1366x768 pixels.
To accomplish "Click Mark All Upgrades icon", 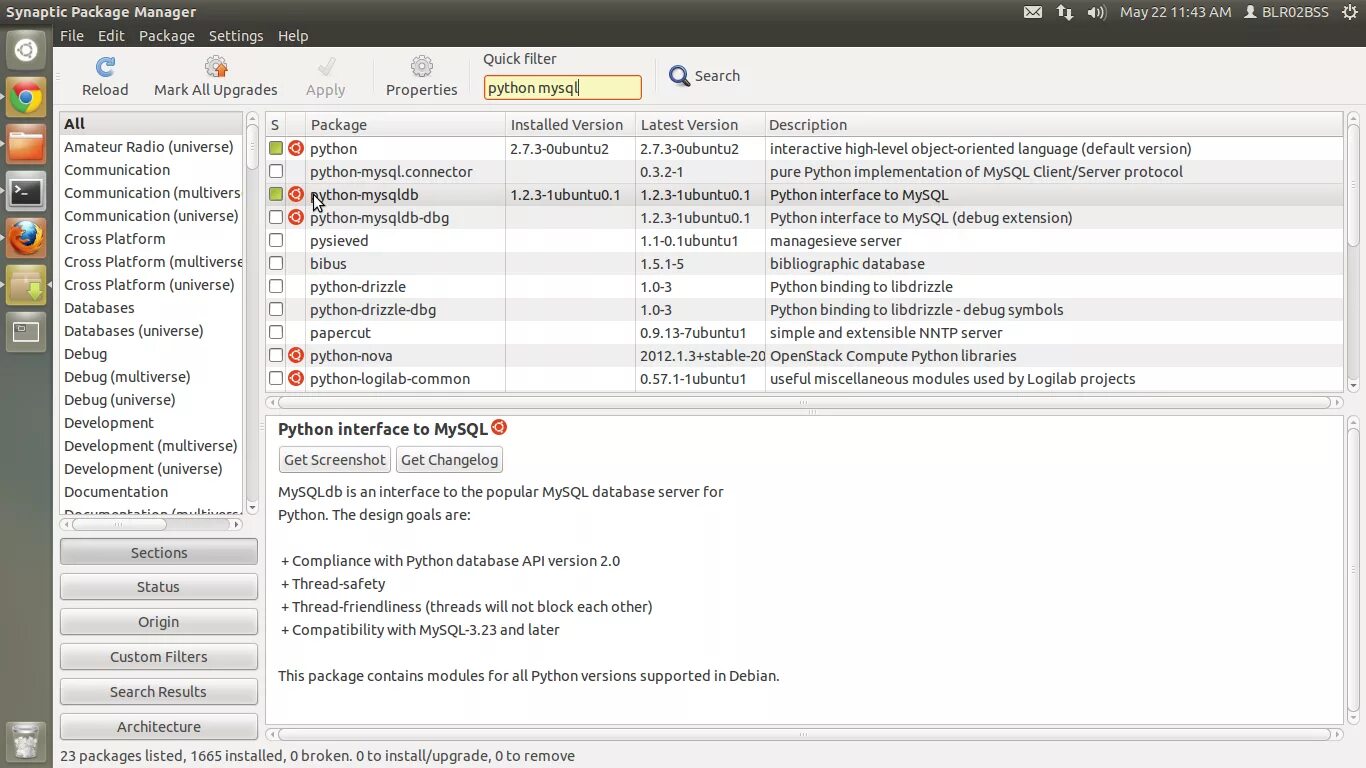I will point(216,67).
